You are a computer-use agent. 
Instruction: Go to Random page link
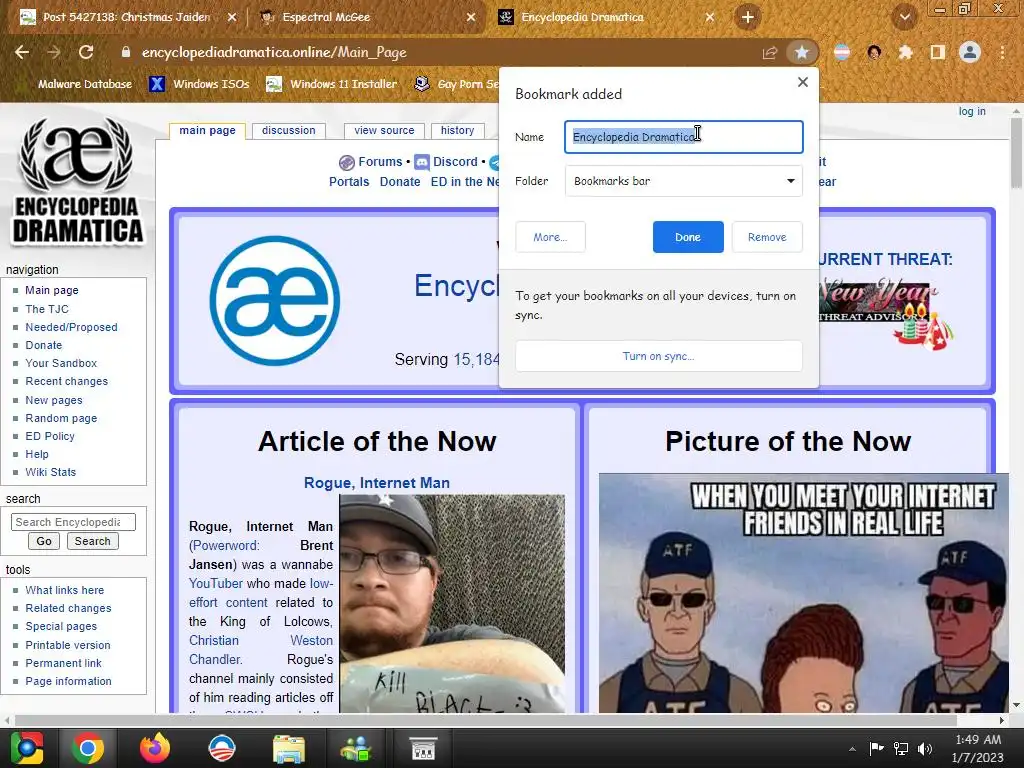61,418
